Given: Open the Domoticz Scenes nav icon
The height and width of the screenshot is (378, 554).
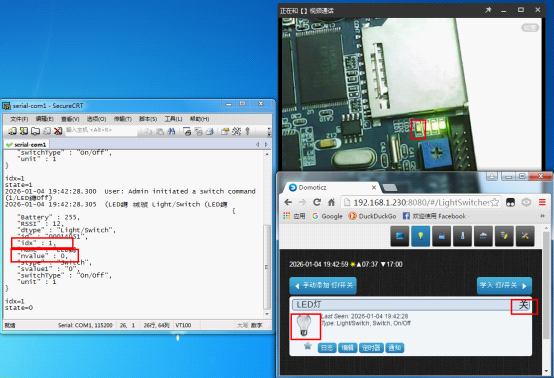Looking at the screenshot, I should pyautogui.click(x=441, y=236).
